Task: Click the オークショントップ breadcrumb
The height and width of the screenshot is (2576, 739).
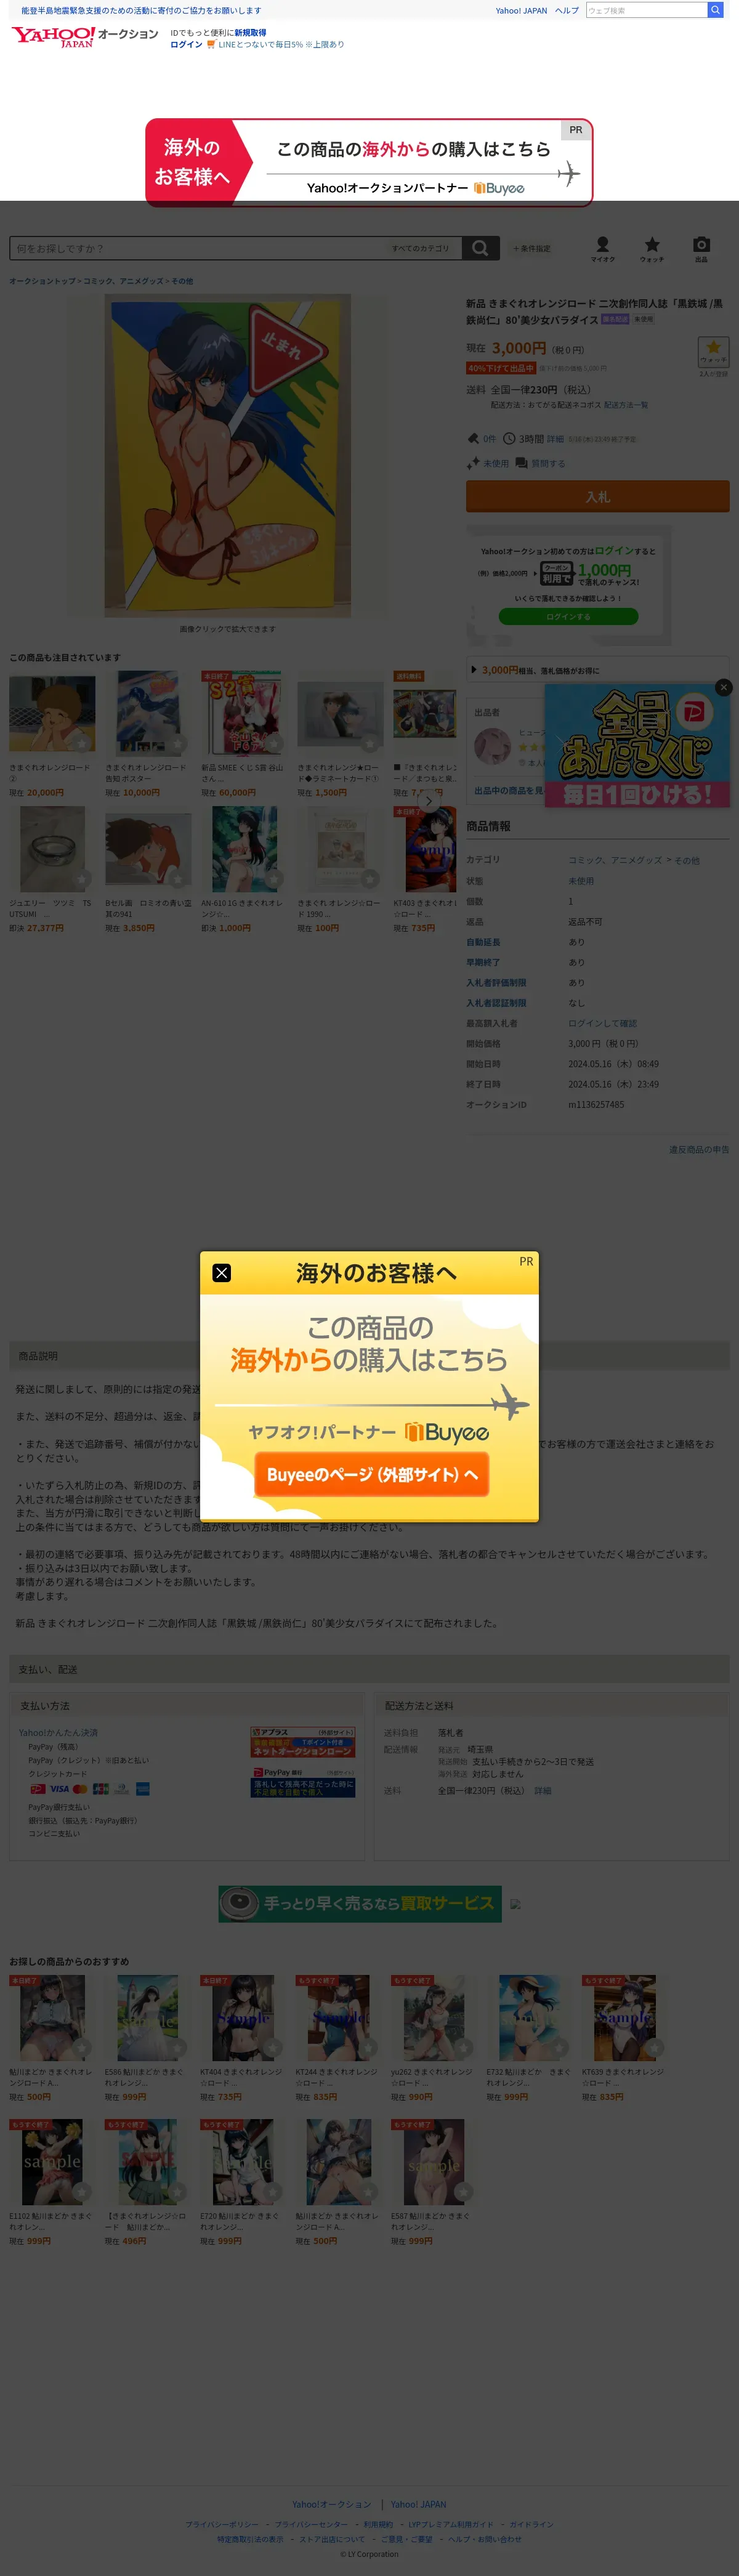Action: pos(42,281)
